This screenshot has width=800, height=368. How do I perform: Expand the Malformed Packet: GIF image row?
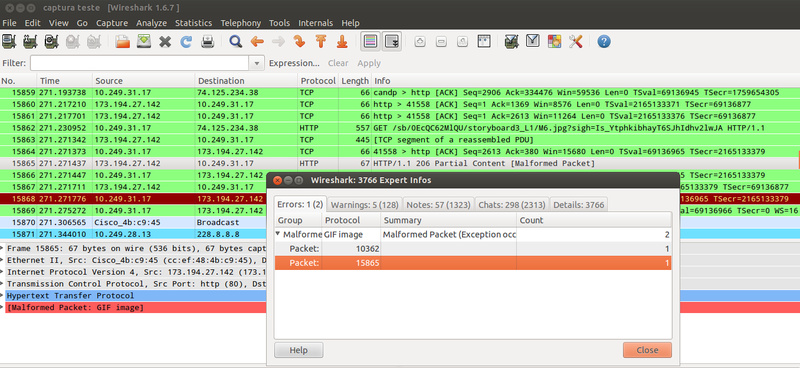(3, 307)
